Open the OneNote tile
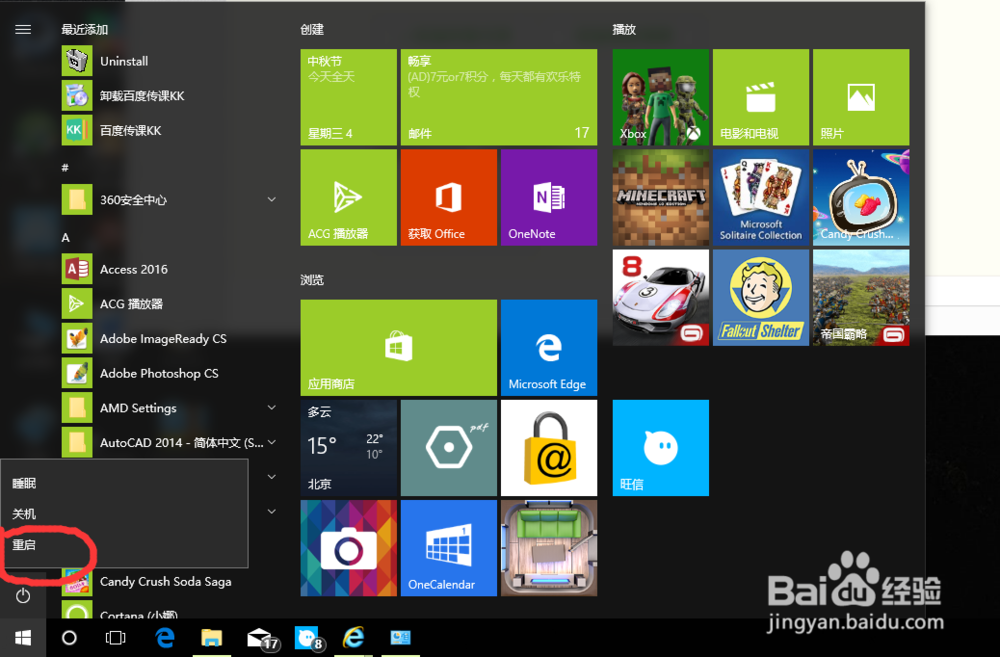Screen dimensions: 1000x657 pyautogui.click(x=548, y=197)
